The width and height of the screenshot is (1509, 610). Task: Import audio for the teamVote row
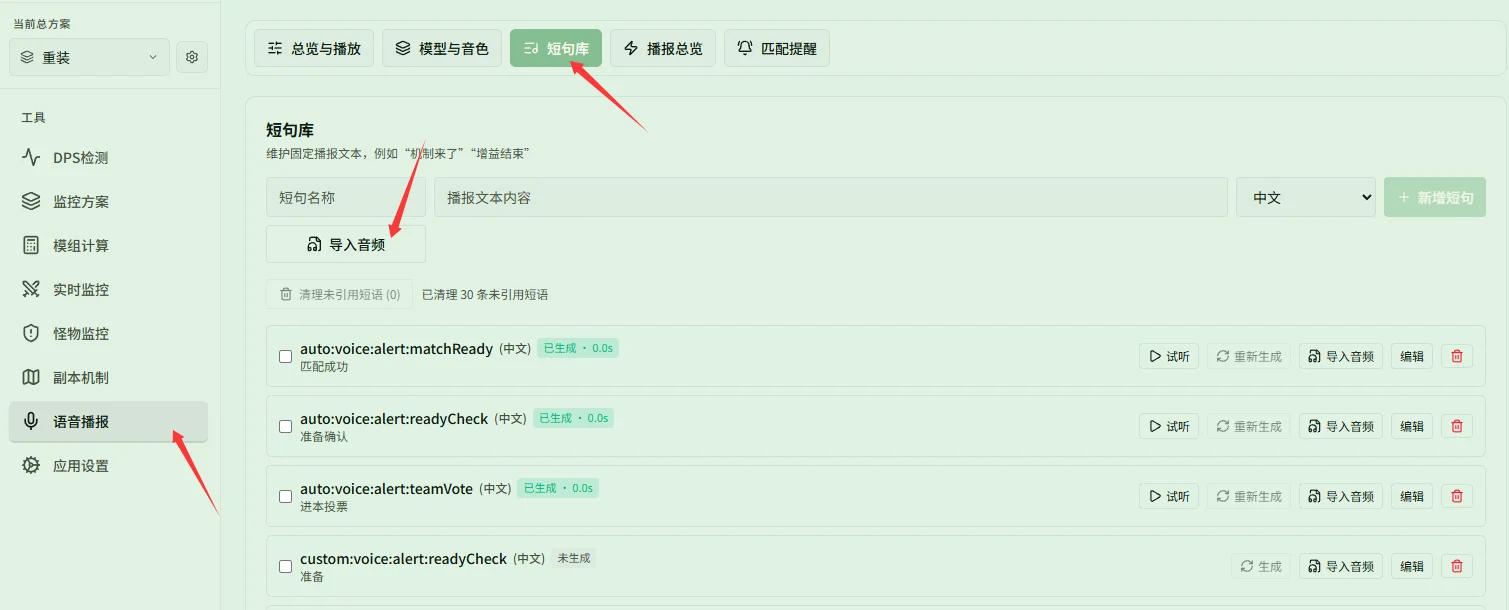click(1341, 497)
